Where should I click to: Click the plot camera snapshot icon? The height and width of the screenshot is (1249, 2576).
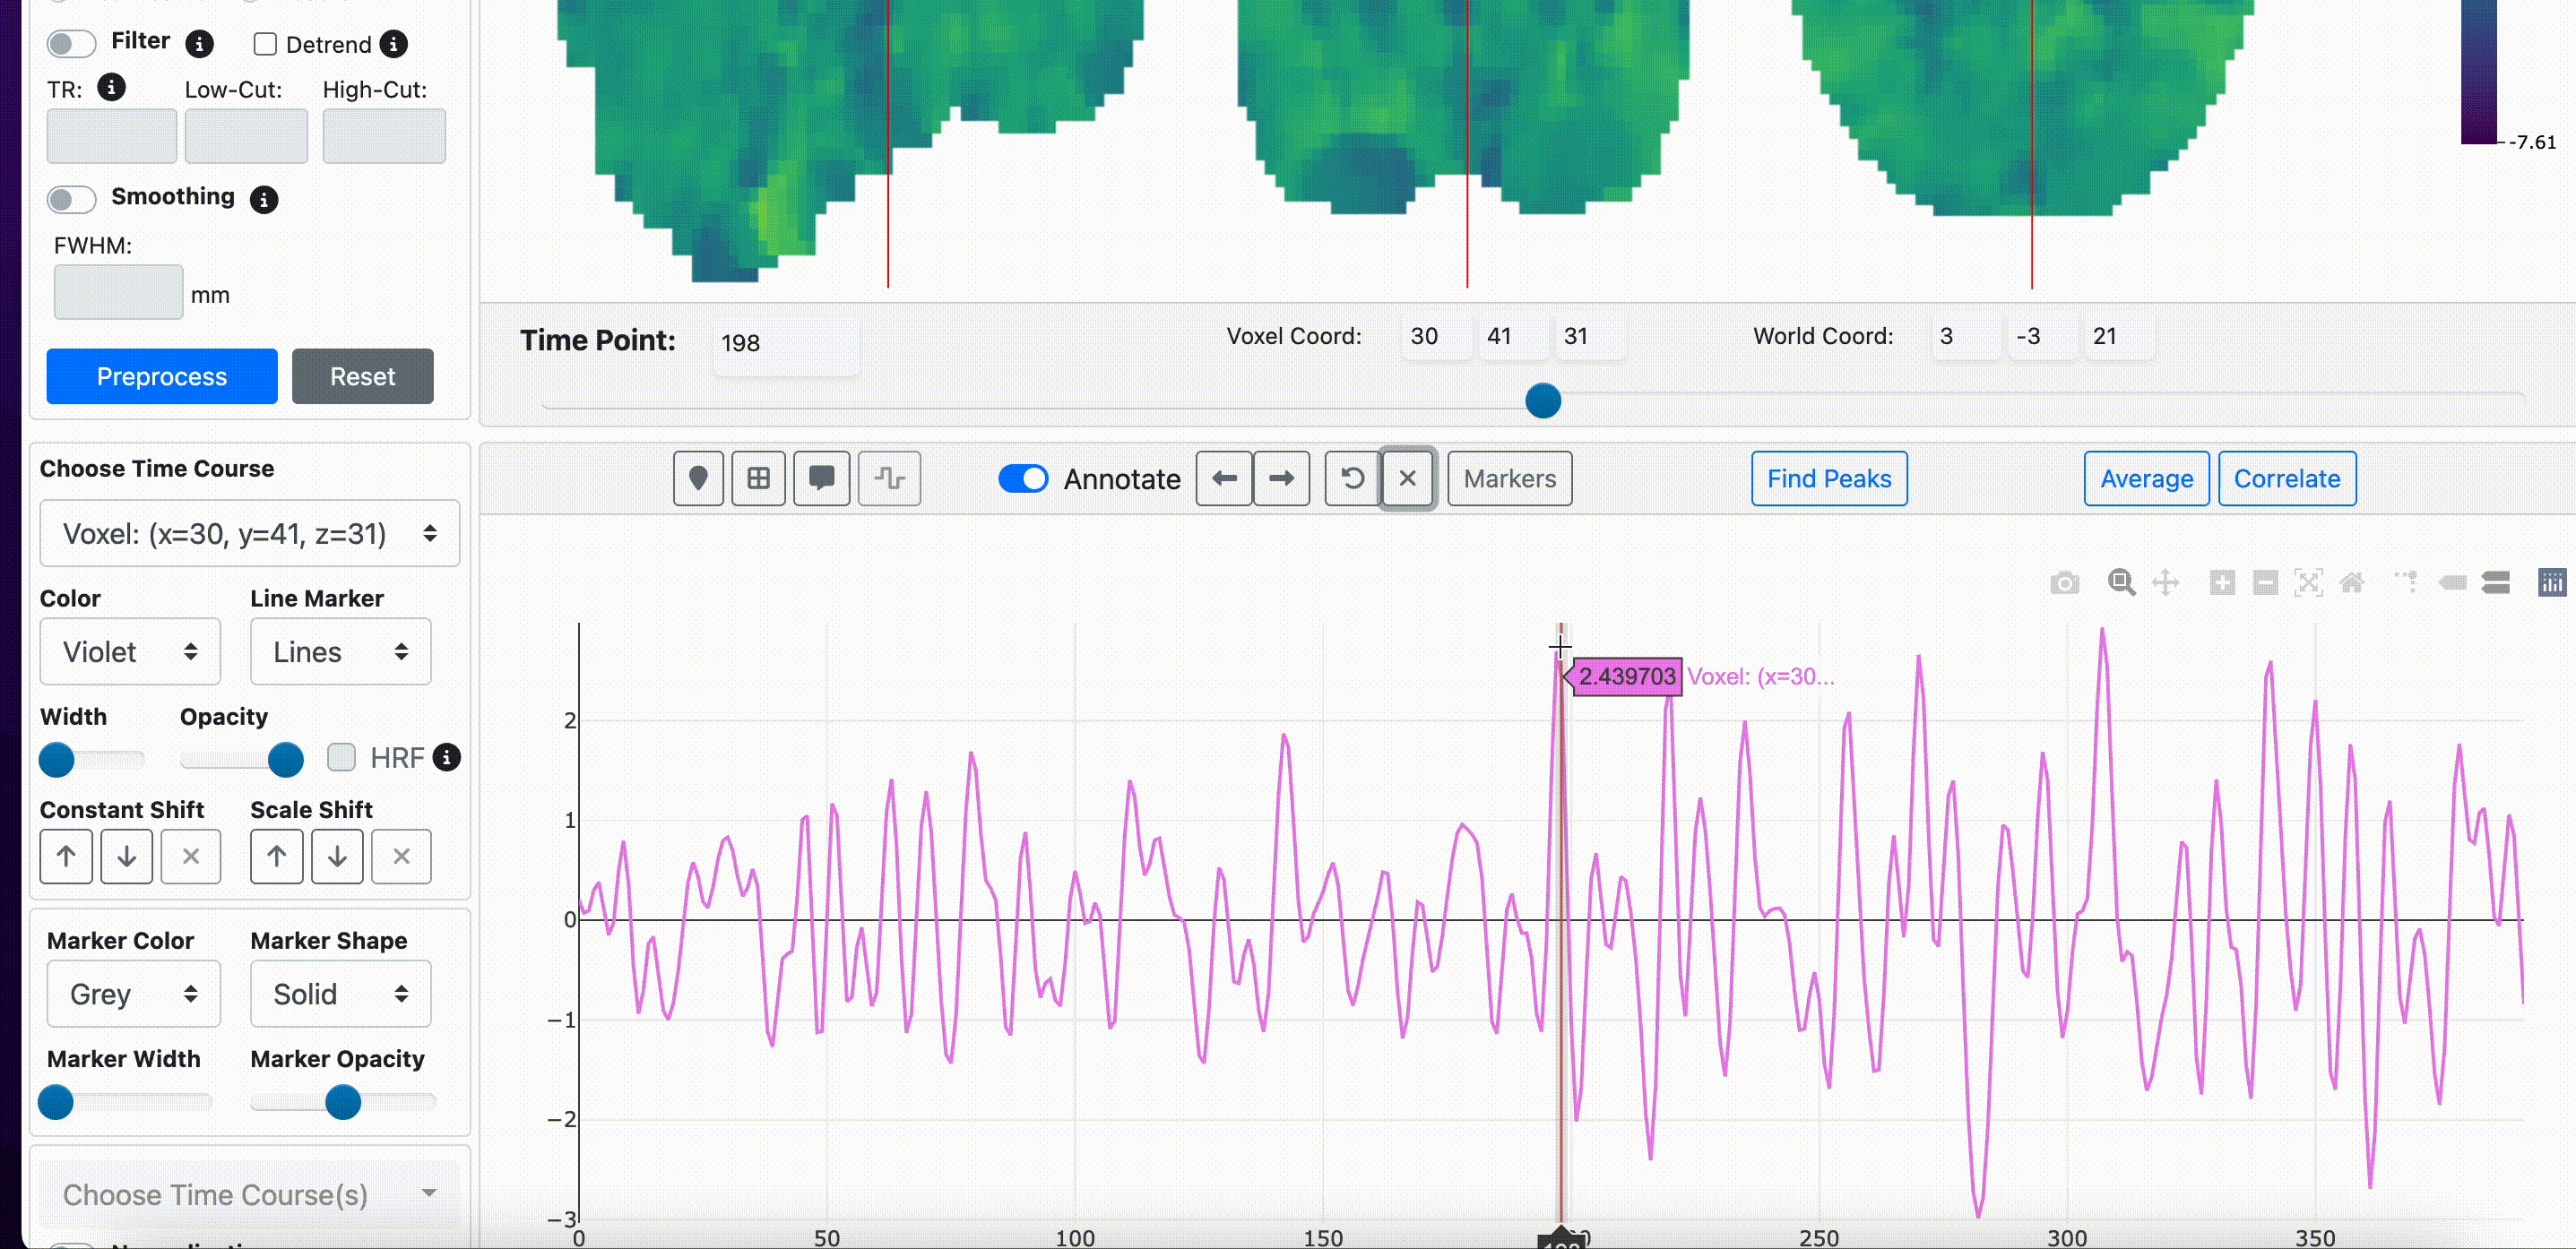click(2064, 583)
